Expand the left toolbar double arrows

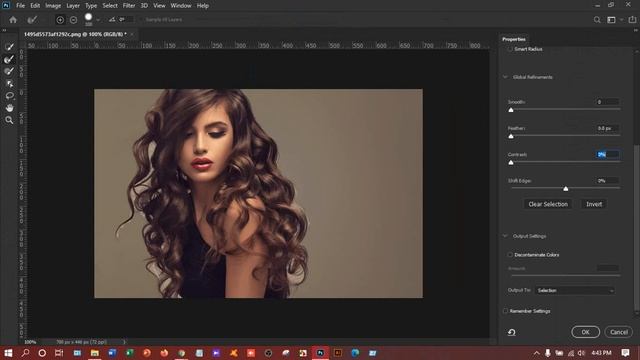click(x=4, y=30)
